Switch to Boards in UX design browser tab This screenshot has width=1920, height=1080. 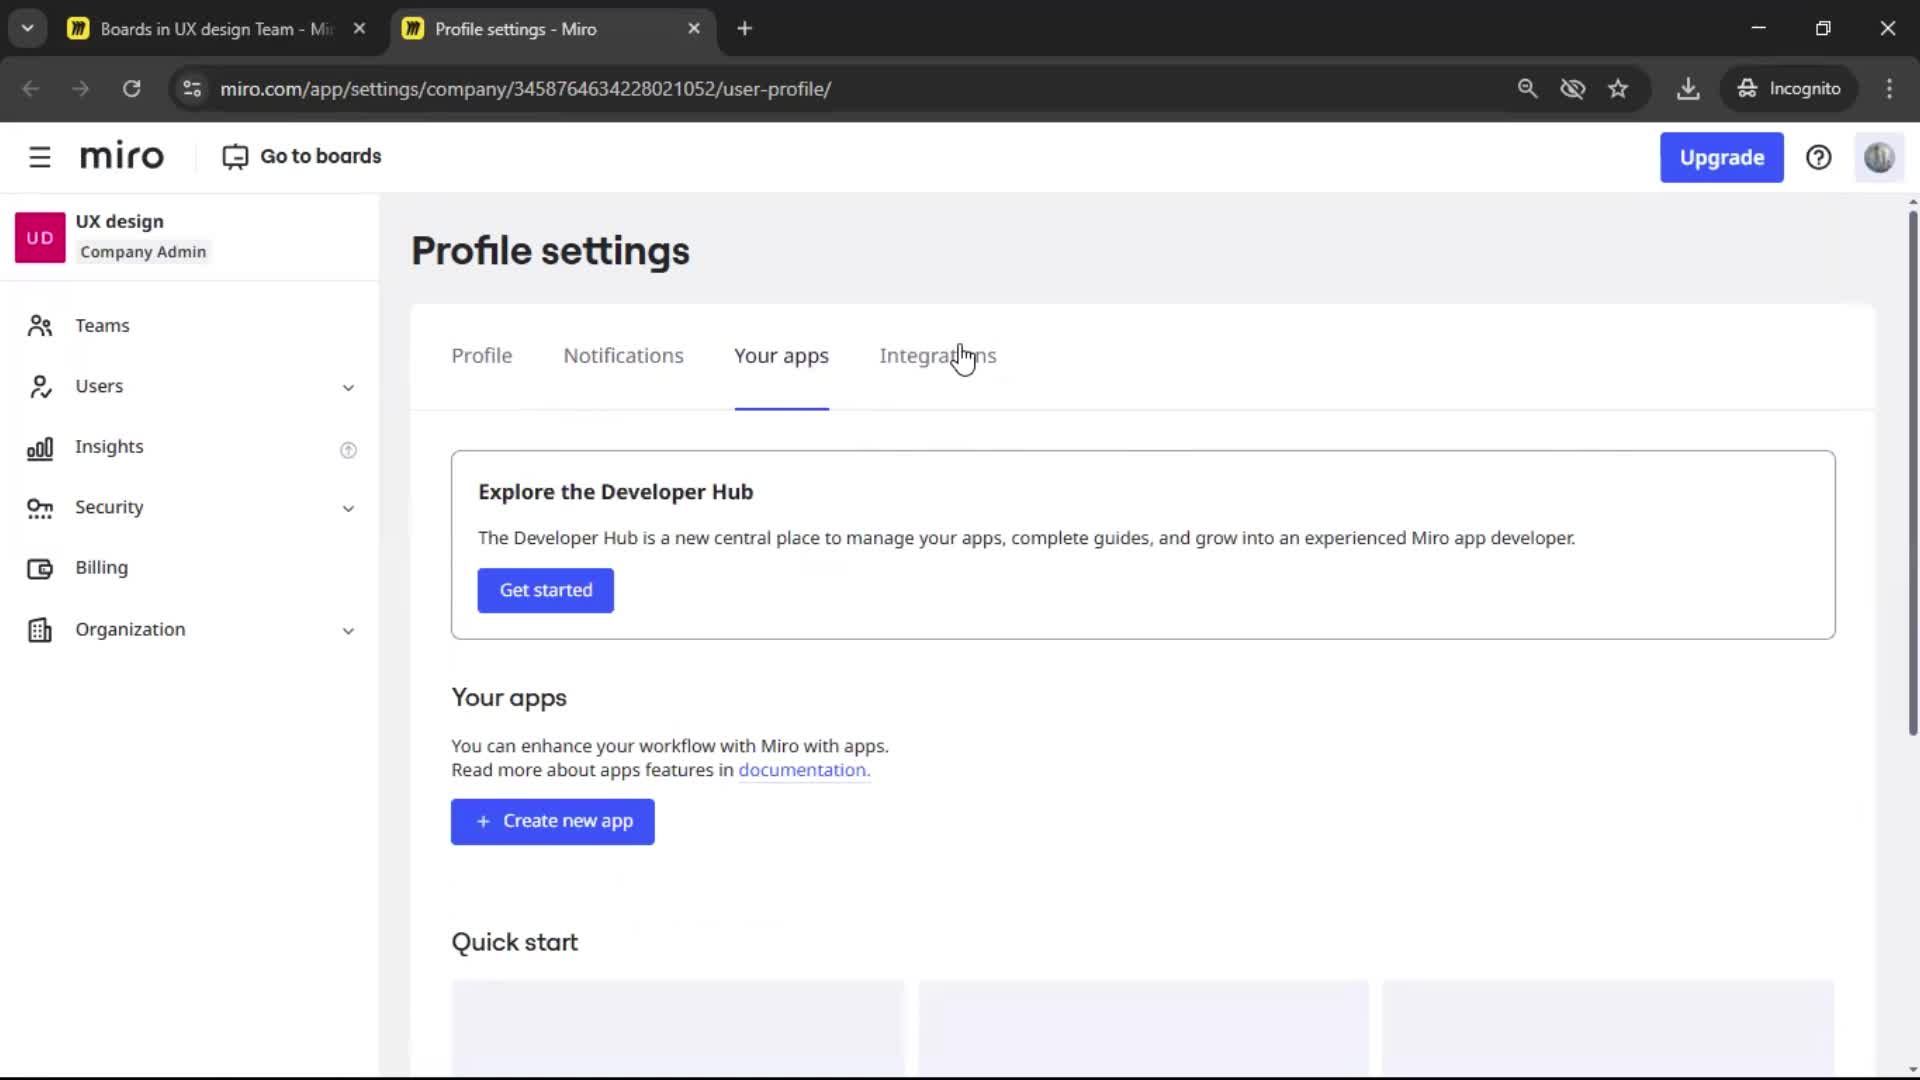coord(217,29)
